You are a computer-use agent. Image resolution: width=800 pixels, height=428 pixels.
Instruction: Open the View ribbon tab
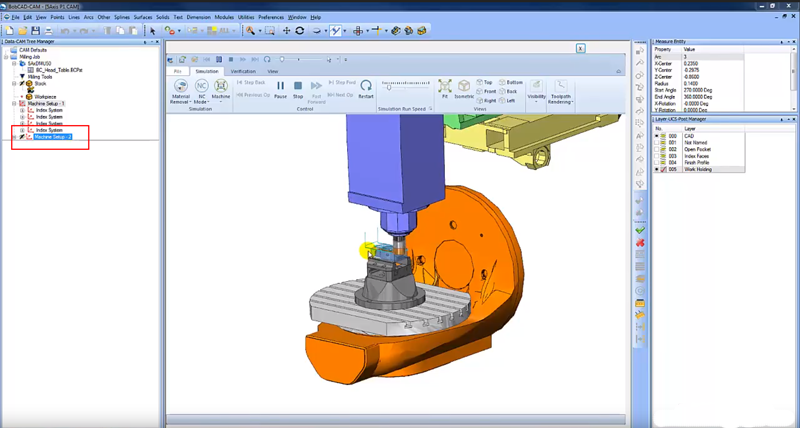point(273,71)
